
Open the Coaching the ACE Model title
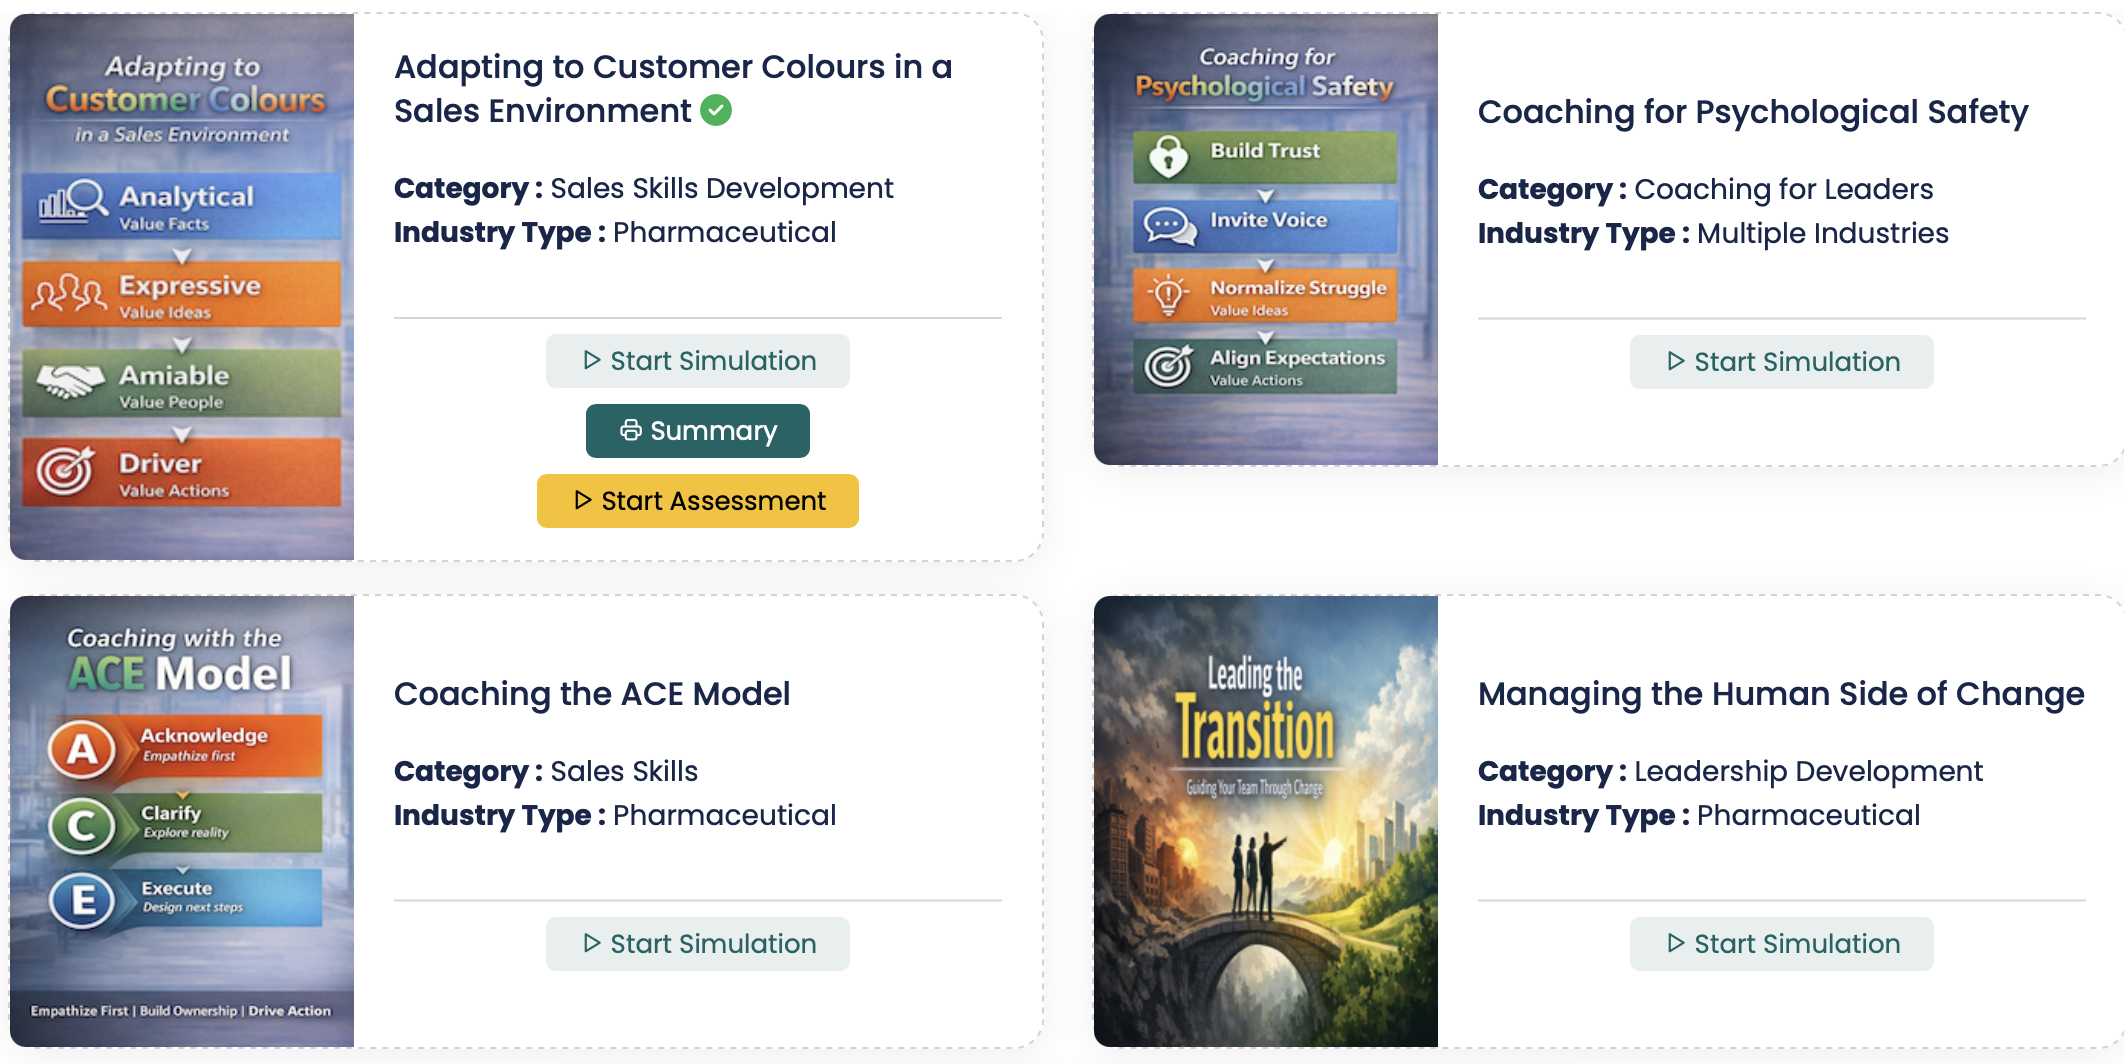[x=592, y=694]
